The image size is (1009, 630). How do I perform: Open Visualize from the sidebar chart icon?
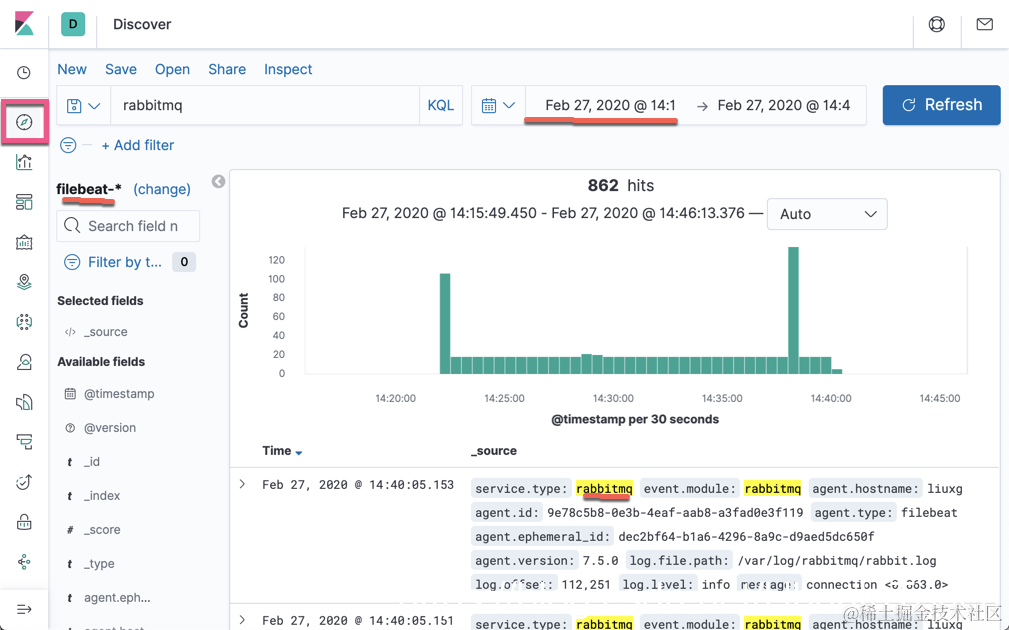coord(24,162)
